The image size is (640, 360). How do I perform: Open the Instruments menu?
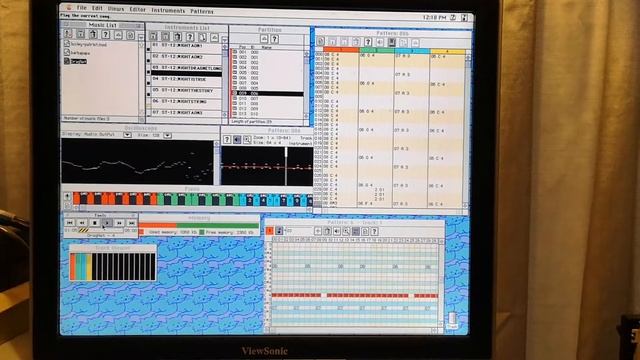pyautogui.click(x=168, y=10)
